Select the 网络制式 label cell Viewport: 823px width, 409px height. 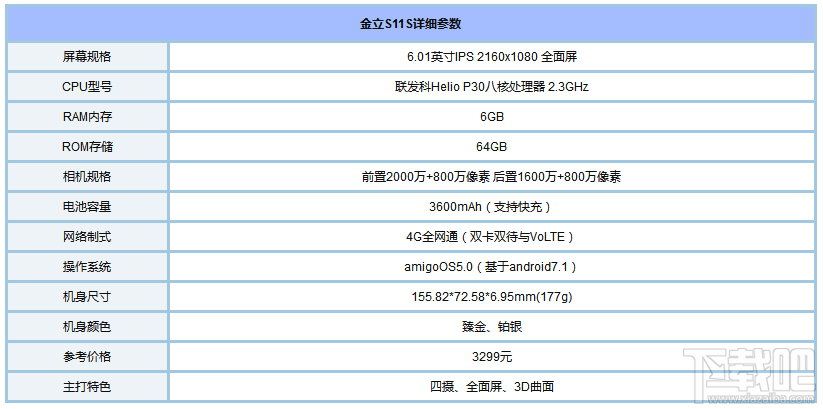point(87,237)
